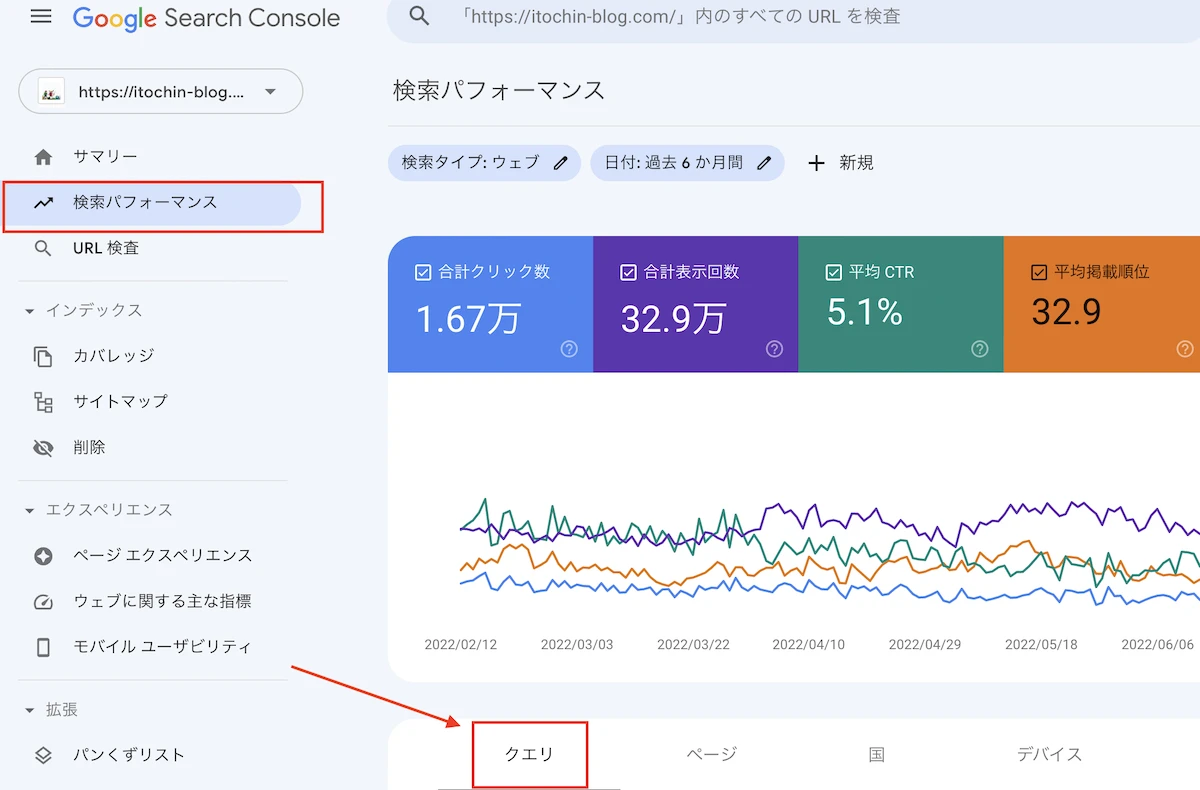The height and width of the screenshot is (790, 1200).
Task: Open サイトマップ page
Action: pyautogui.click(x=120, y=401)
